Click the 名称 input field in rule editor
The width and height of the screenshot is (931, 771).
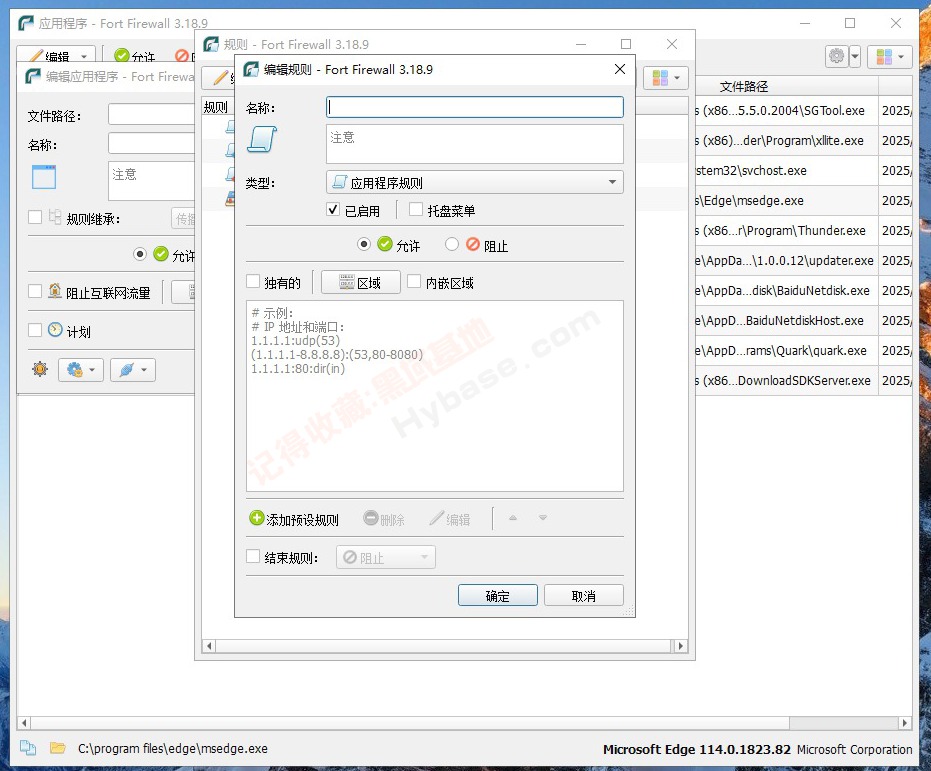point(474,107)
